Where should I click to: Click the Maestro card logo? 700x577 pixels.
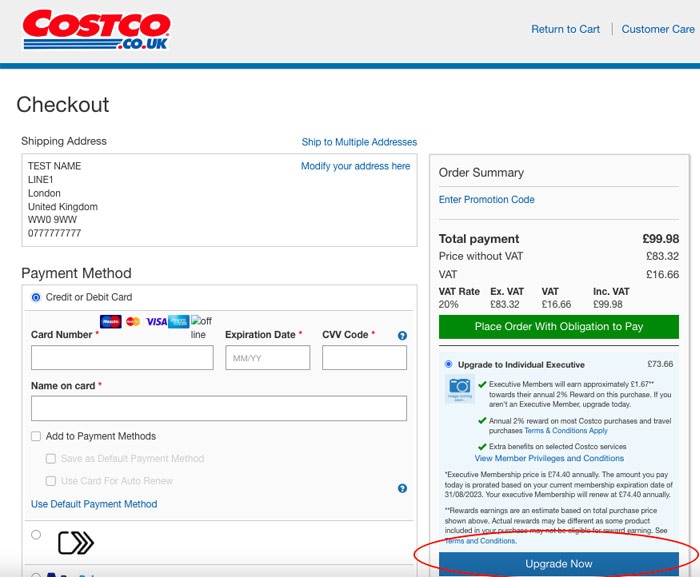pos(111,322)
